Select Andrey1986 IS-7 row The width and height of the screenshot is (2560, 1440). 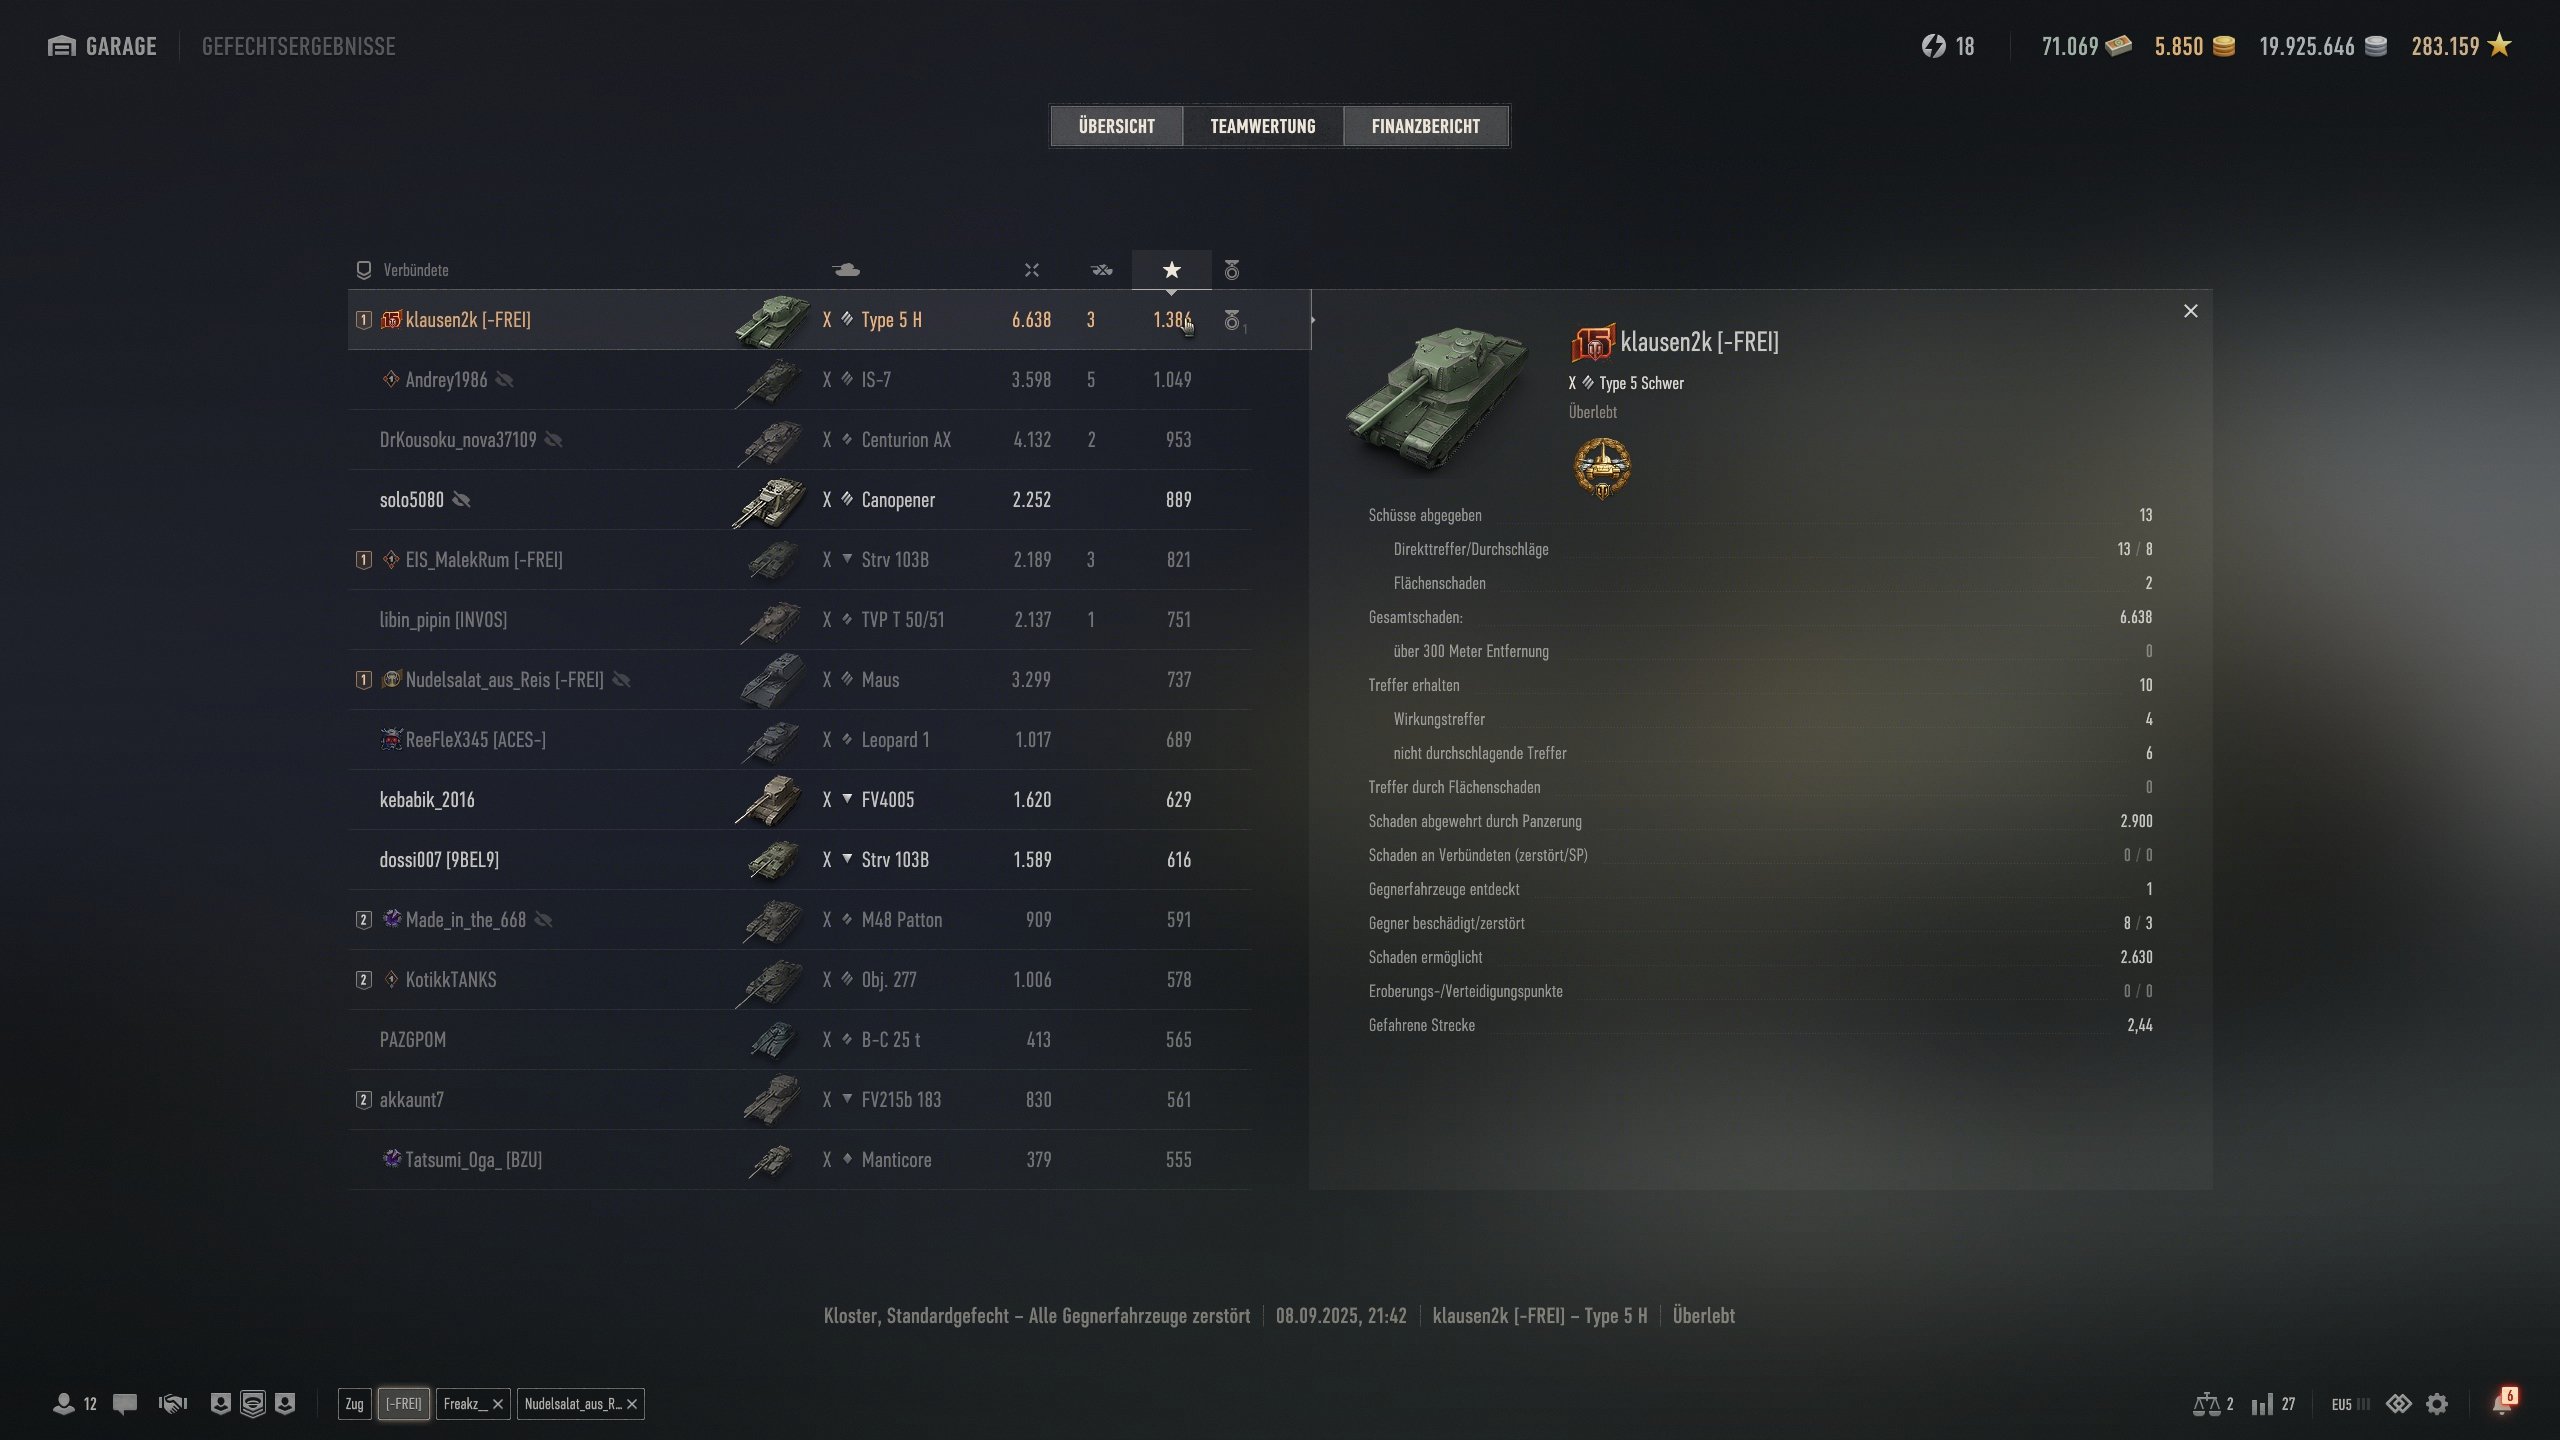click(x=800, y=380)
